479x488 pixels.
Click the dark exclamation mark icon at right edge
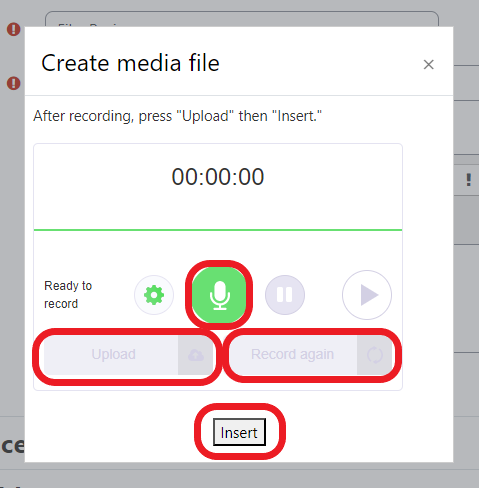tap(469, 180)
